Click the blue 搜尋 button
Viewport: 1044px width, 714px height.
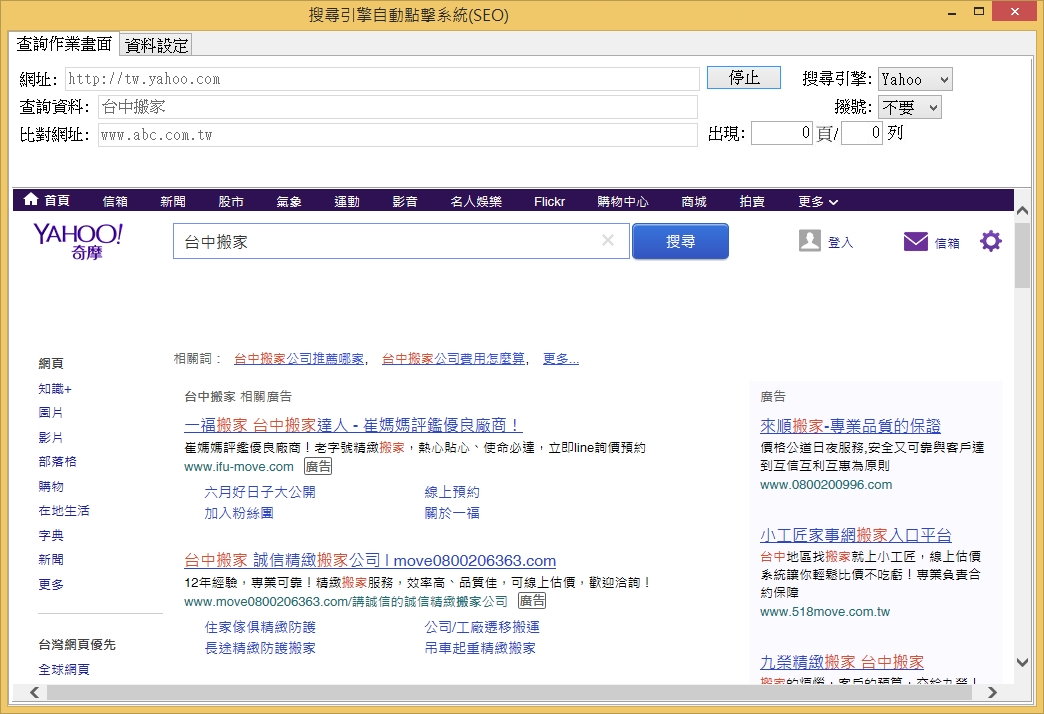click(x=680, y=241)
